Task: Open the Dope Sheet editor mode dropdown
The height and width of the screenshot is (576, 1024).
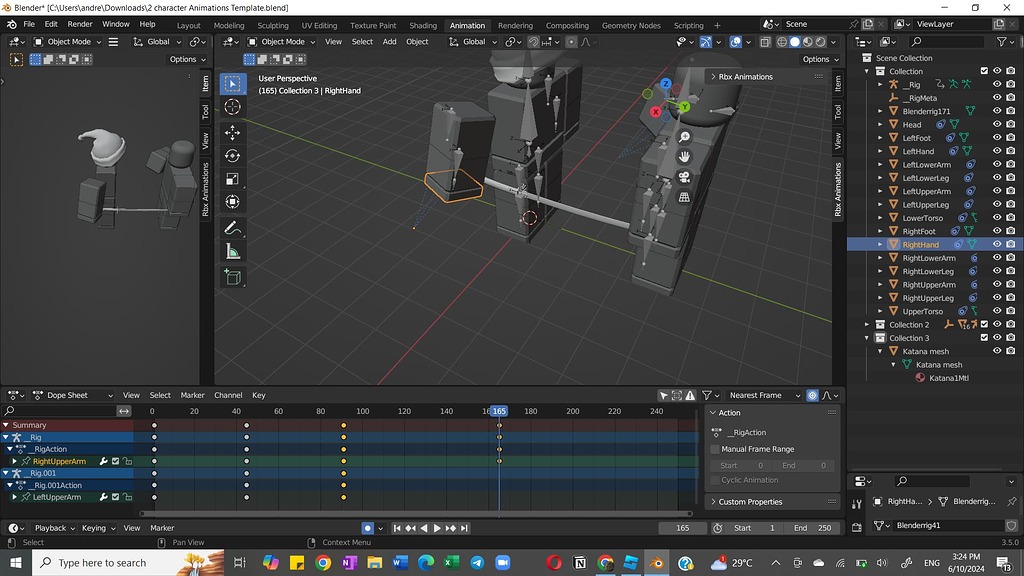Action: pyautogui.click(x=70, y=395)
